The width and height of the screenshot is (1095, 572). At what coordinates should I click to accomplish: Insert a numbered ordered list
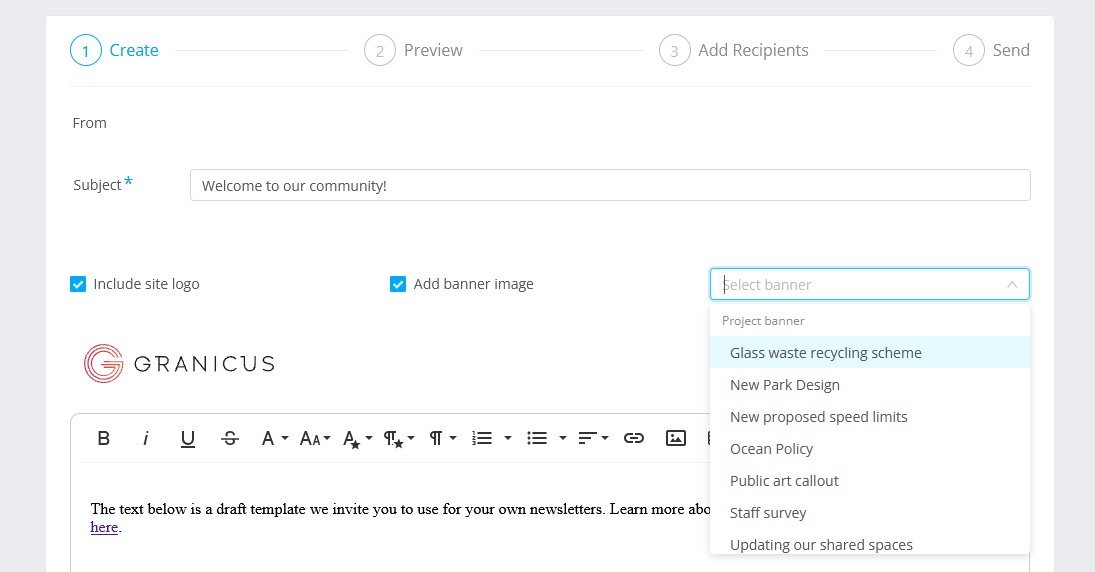pos(482,438)
